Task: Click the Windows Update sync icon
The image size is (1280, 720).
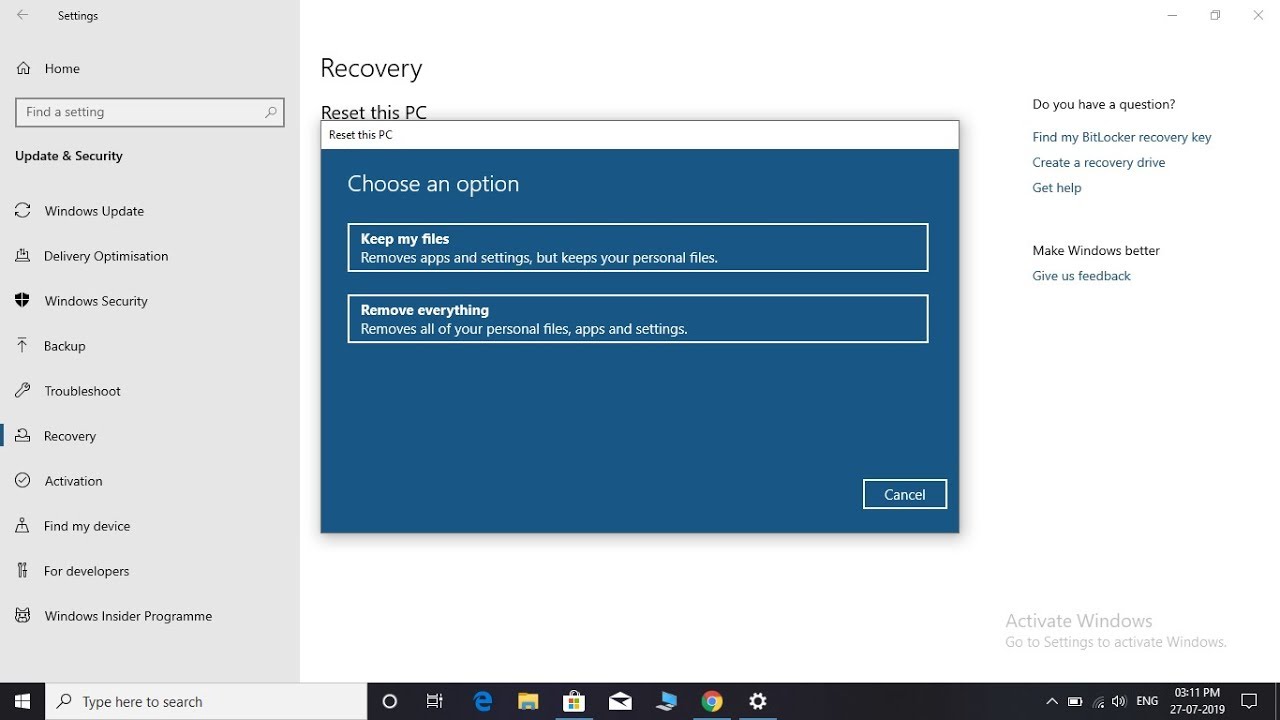Action: point(23,211)
